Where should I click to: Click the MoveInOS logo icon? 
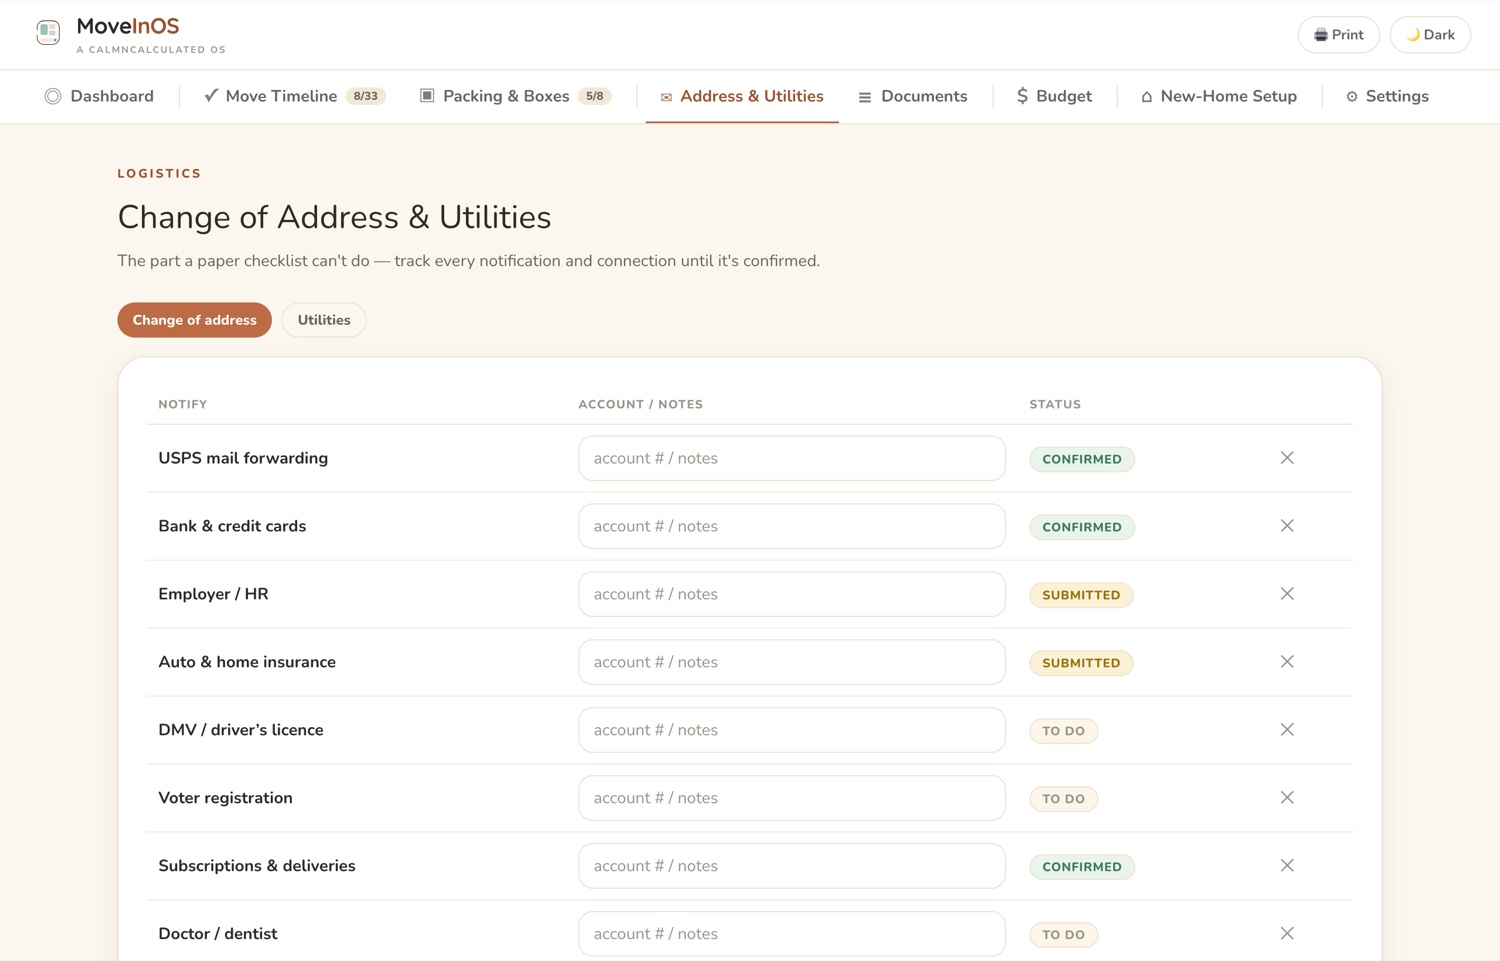pyautogui.click(x=48, y=33)
